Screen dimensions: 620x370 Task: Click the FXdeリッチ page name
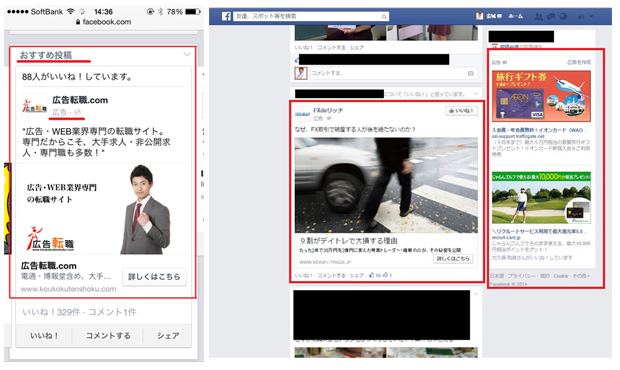[328, 110]
